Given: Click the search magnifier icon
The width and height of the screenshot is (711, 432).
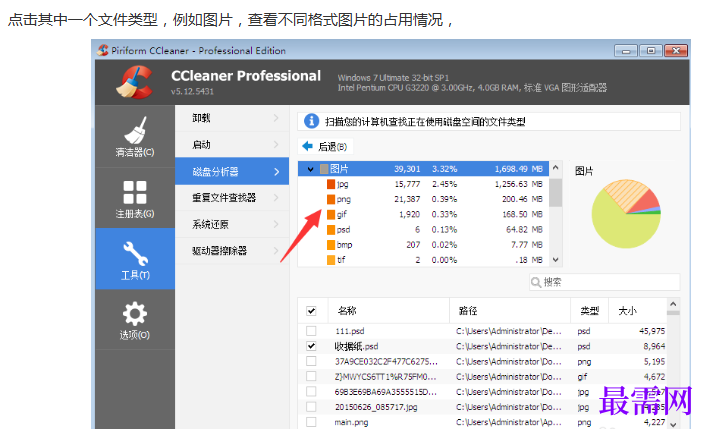Looking at the screenshot, I should point(536,282).
